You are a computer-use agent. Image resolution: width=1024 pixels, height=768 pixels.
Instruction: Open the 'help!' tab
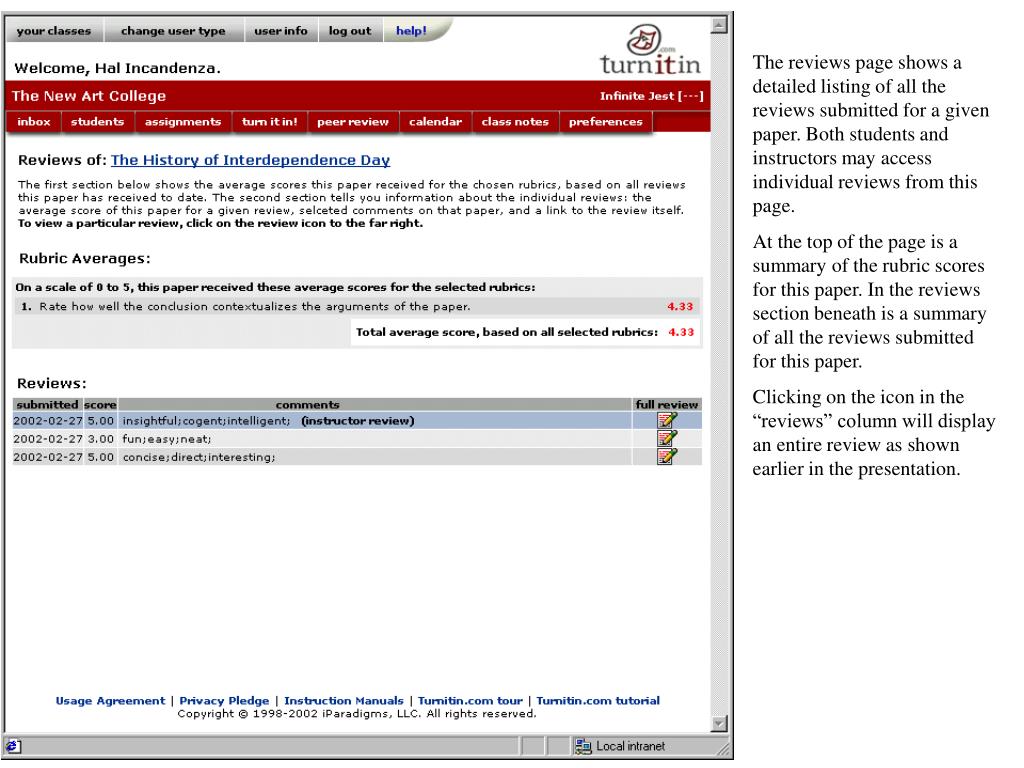pos(411,31)
